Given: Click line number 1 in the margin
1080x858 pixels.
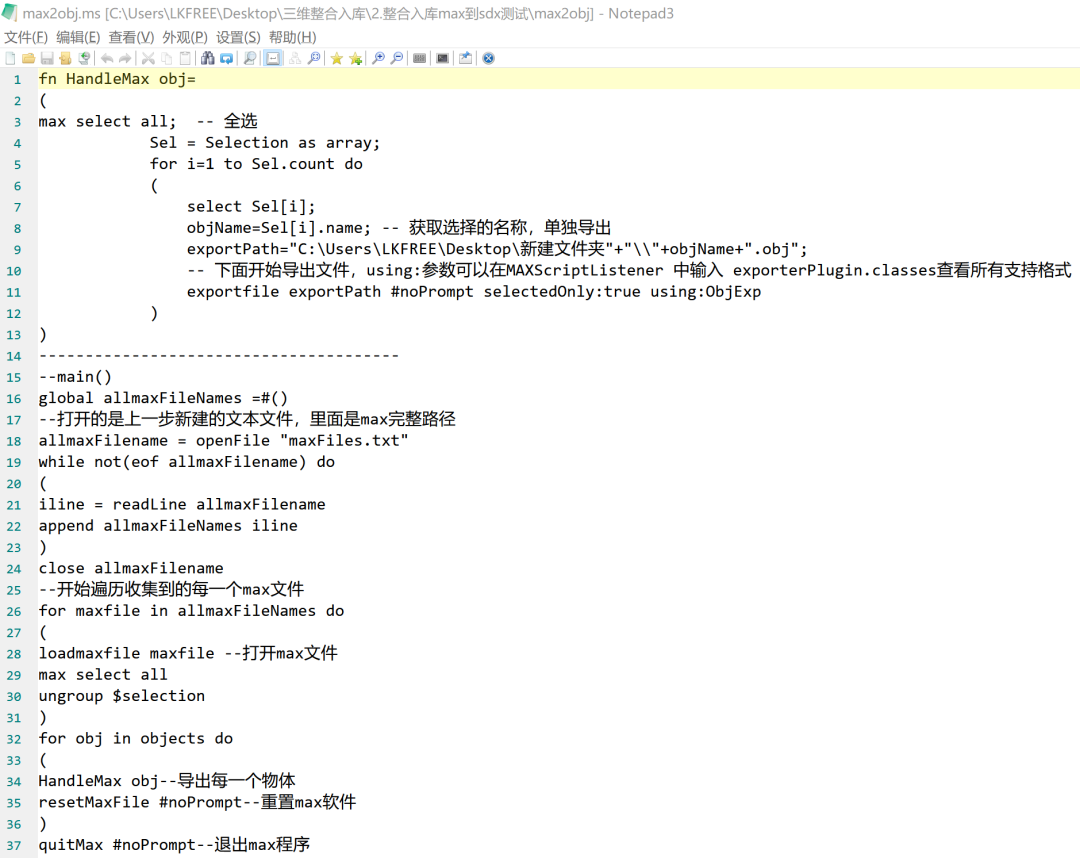Looking at the screenshot, I should pos(17,80).
